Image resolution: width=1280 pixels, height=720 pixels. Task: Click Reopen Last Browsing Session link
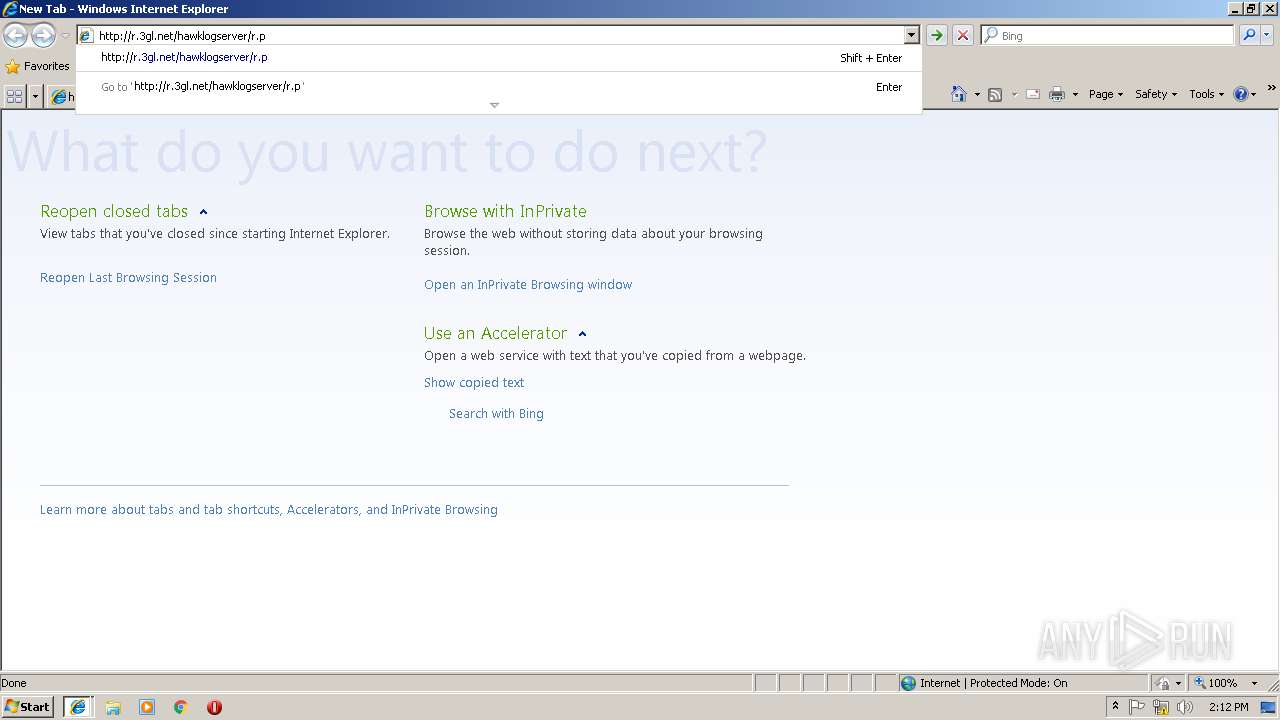point(128,278)
